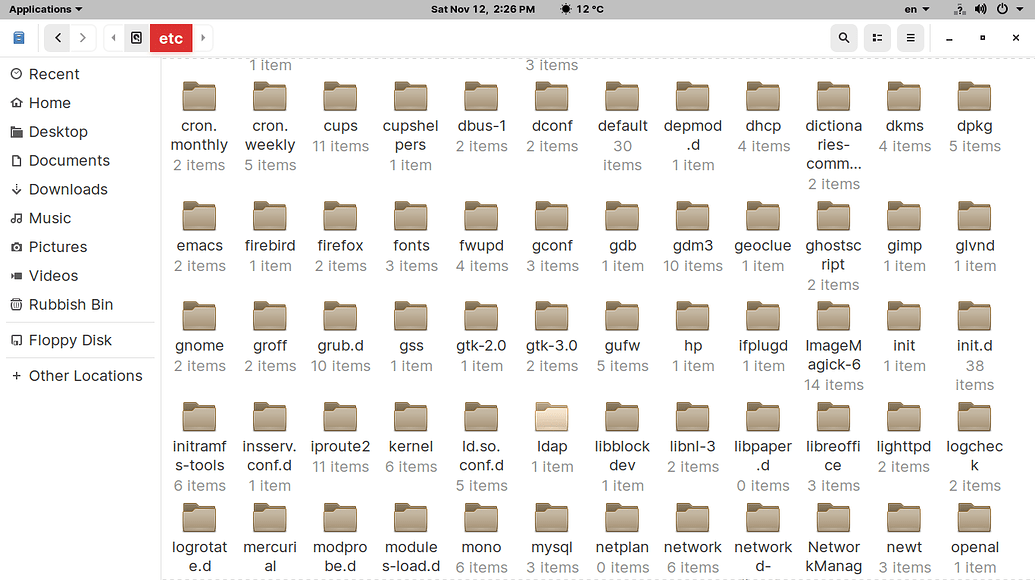Click the search magnifier icon

(844, 38)
